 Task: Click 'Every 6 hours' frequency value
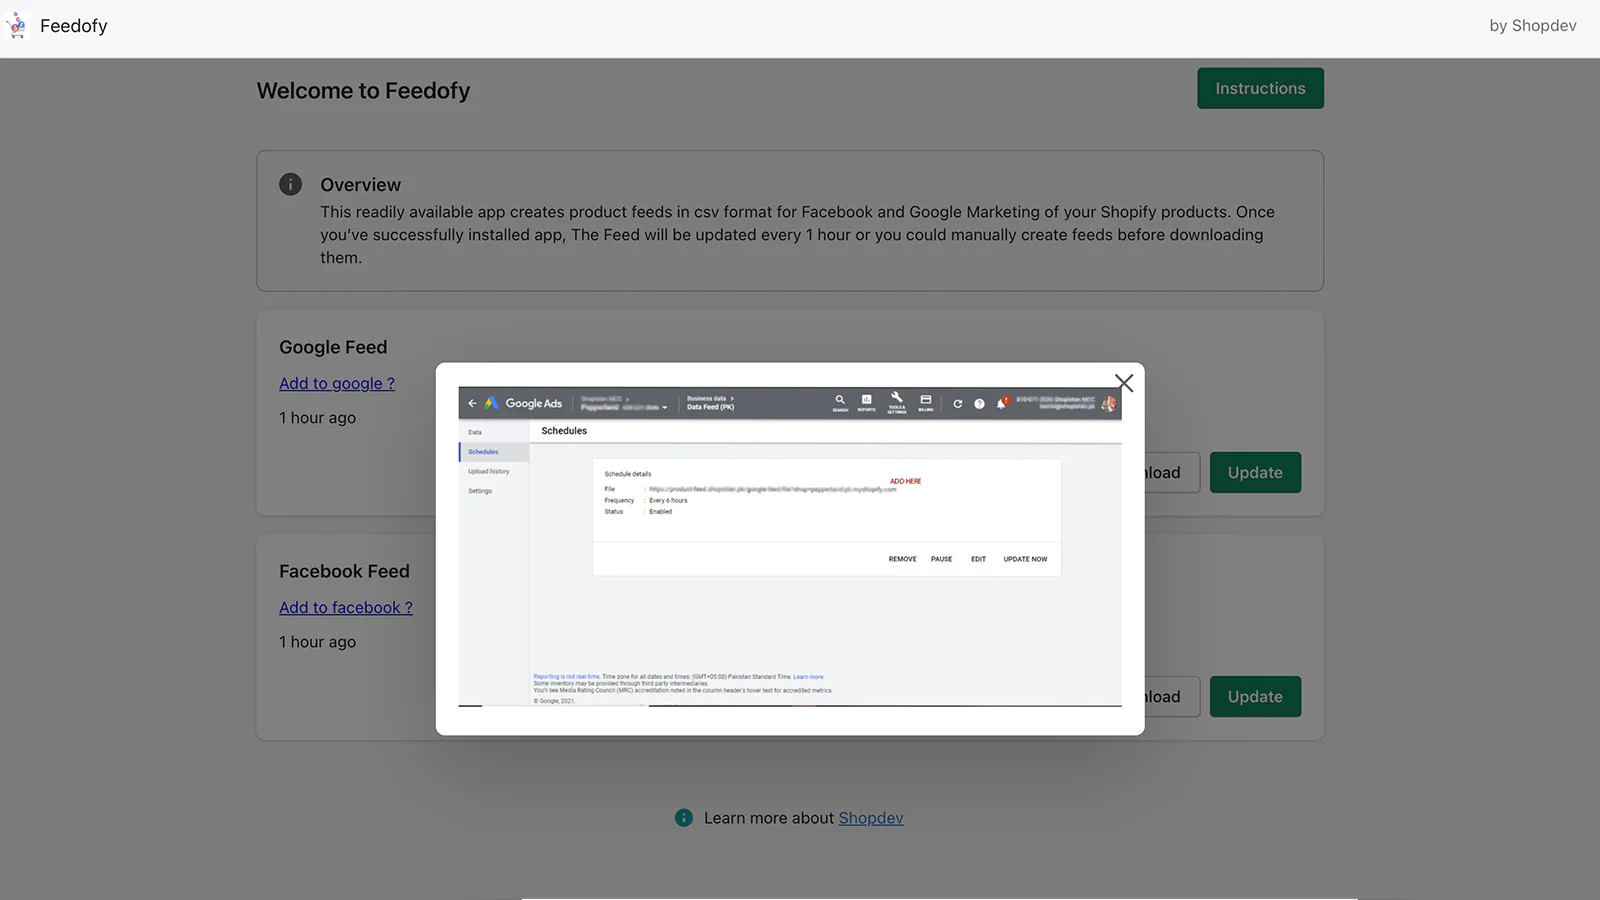tap(668, 500)
